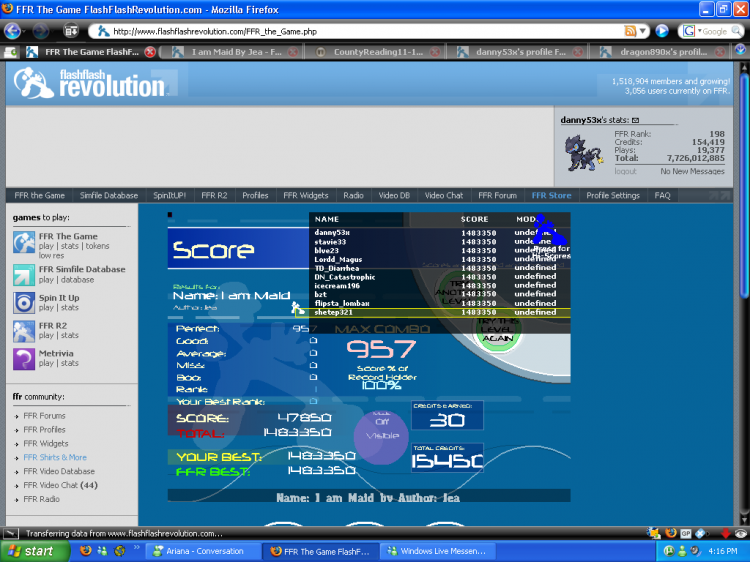Open FFR Forum nav item
This screenshot has width=750, height=562.
pyautogui.click(x=497, y=195)
